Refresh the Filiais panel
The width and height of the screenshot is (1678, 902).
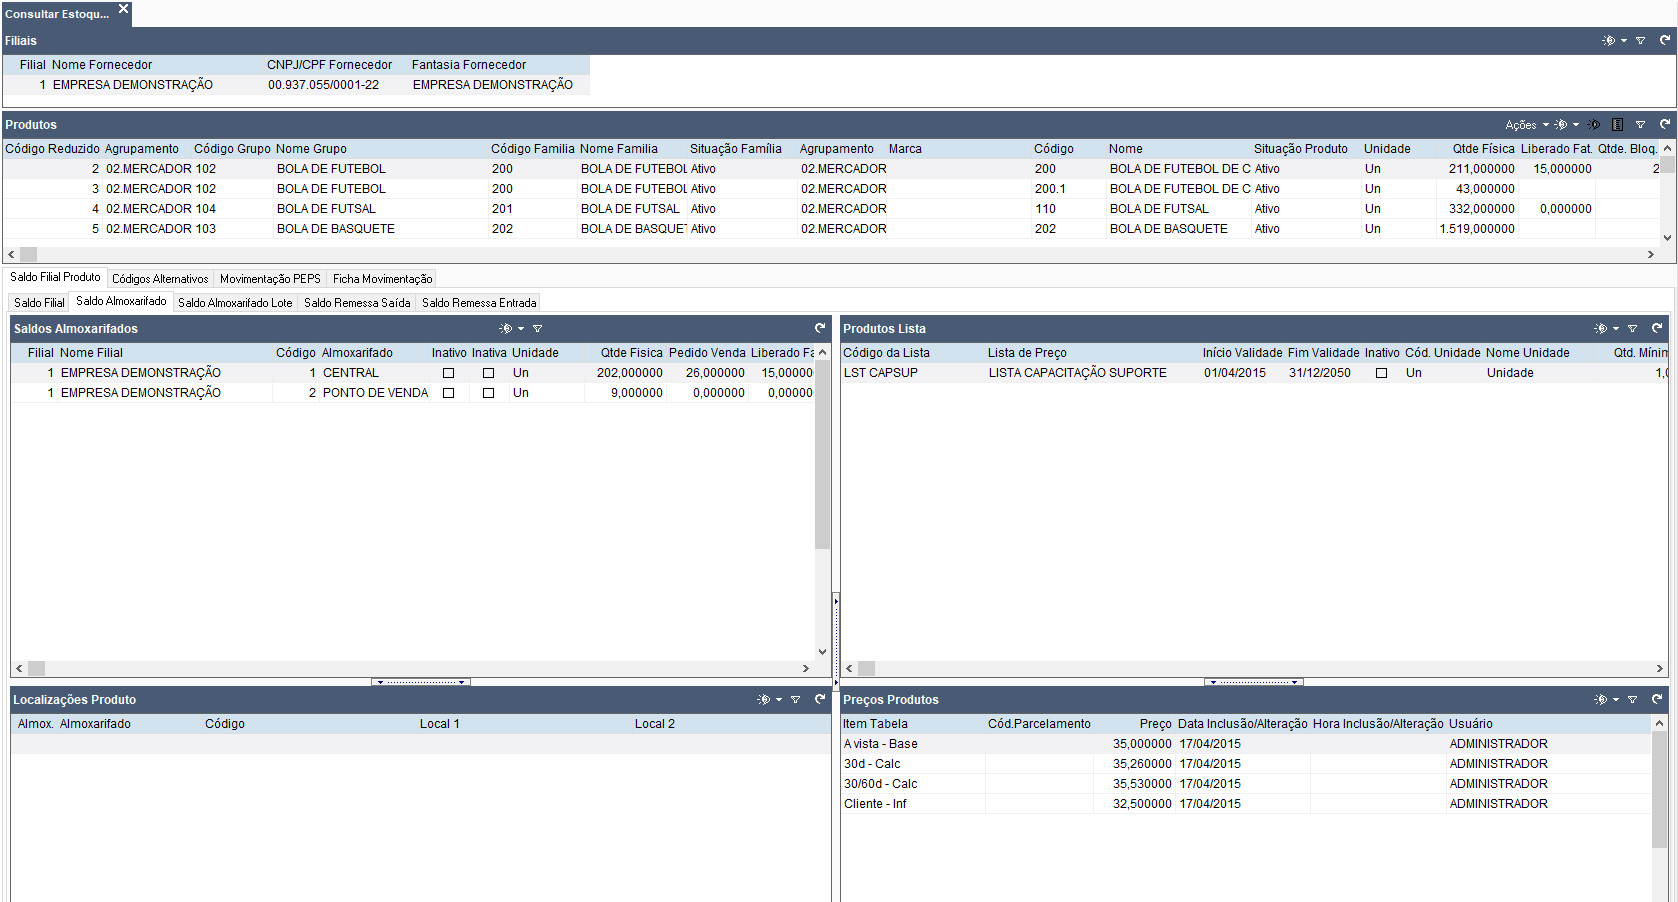(1664, 40)
